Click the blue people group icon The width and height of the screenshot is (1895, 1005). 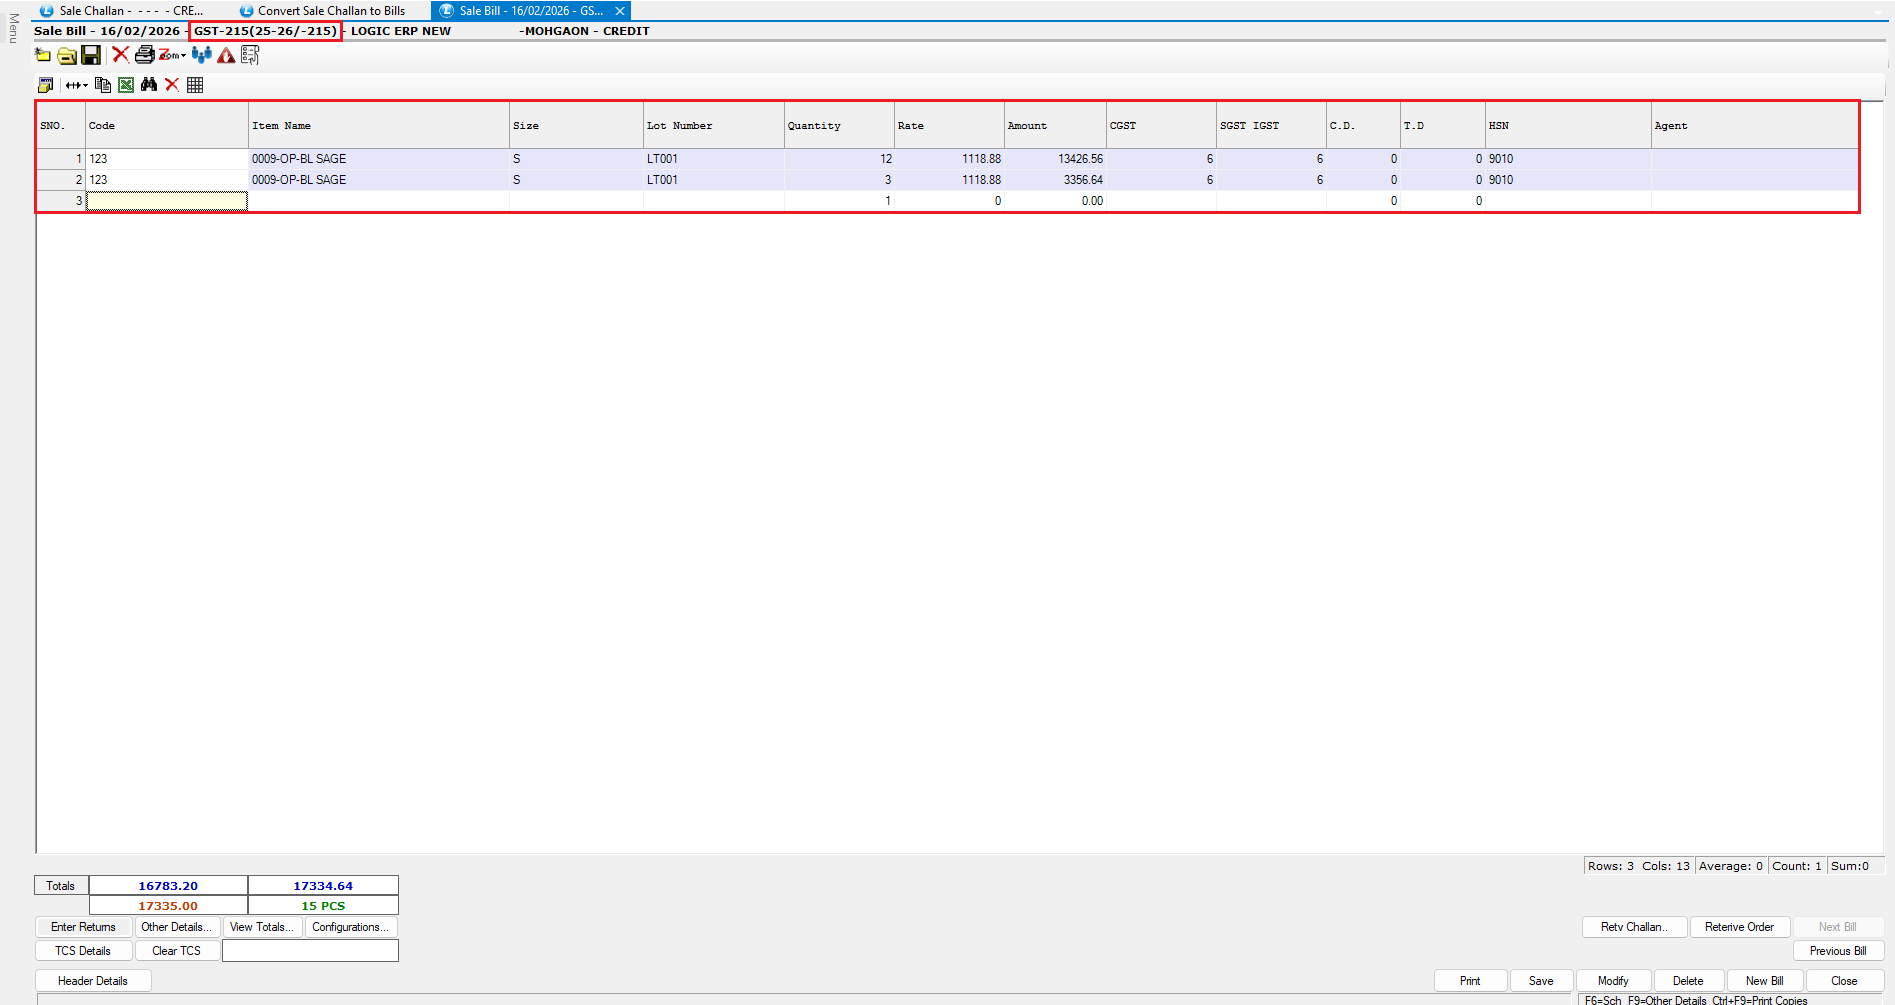202,55
